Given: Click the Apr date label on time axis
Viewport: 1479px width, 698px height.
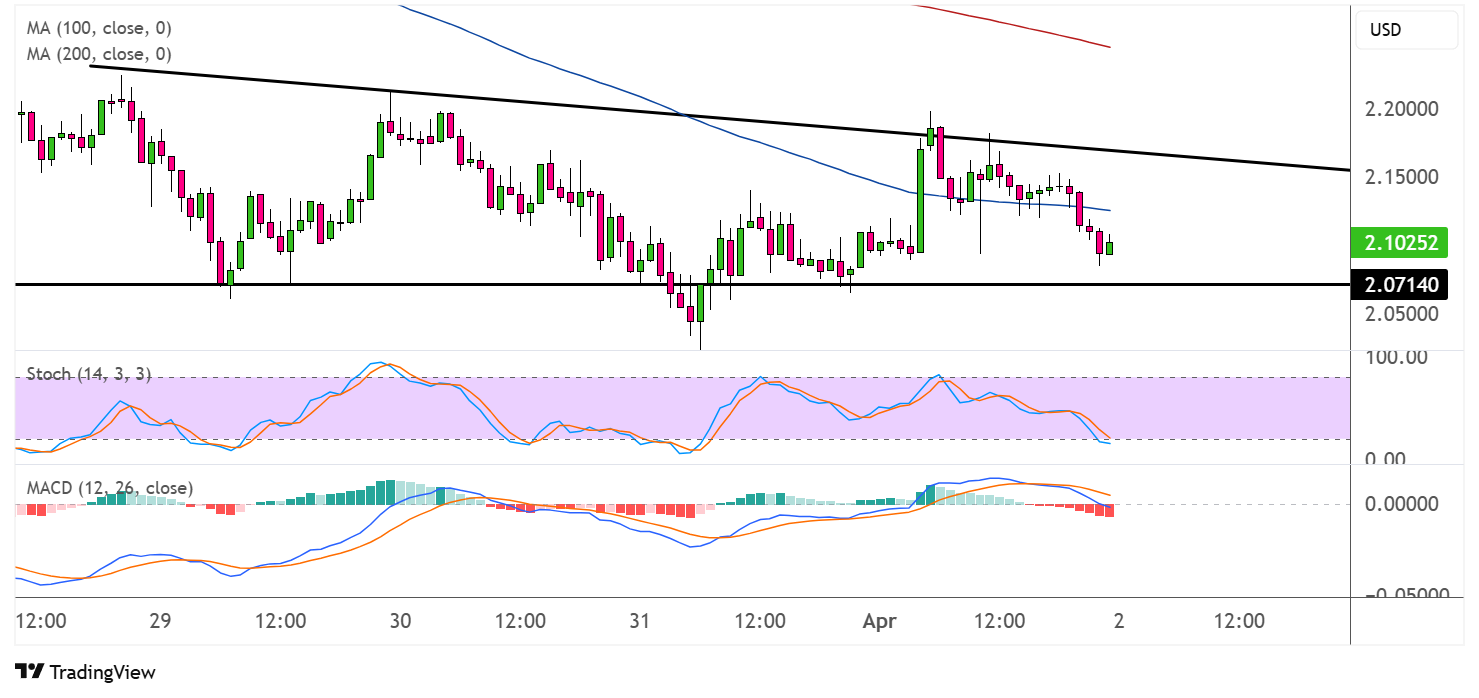Looking at the screenshot, I should click(x=878, y=621).
